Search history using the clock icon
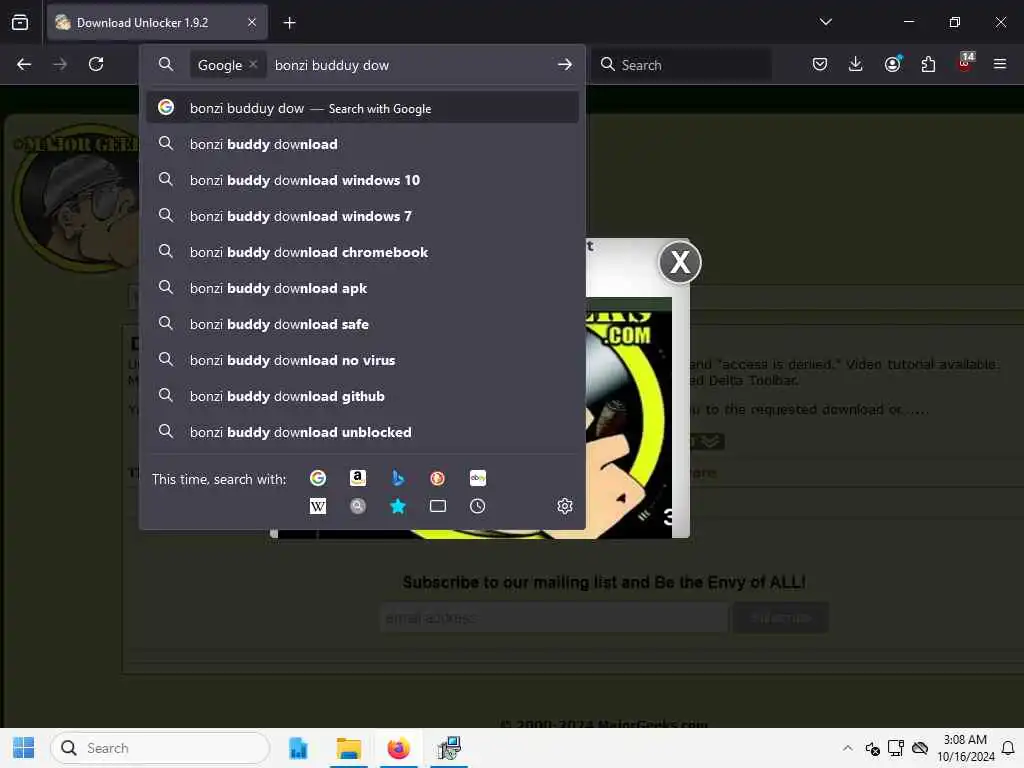The width and height of the screenshot is (1024, 768). click(477, 506)
